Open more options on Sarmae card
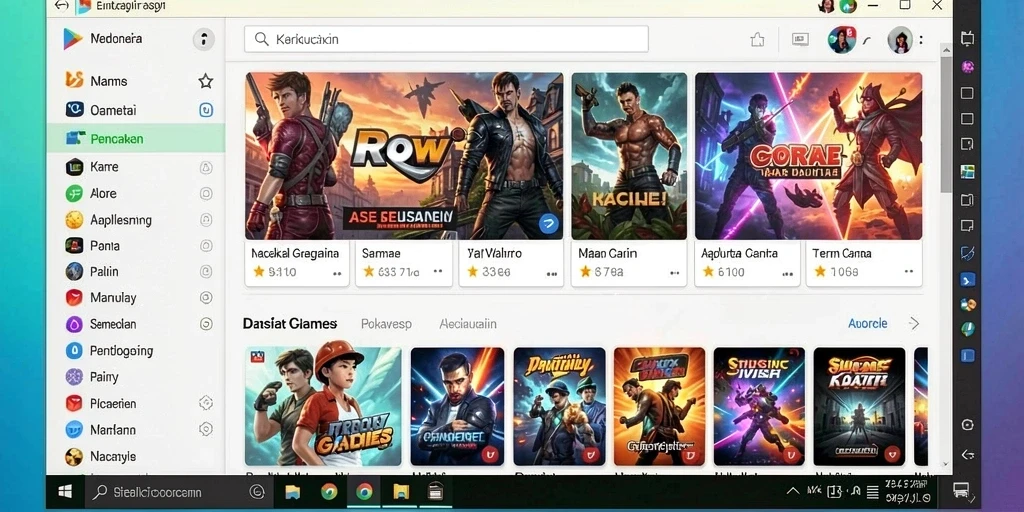 pos(438,272)
